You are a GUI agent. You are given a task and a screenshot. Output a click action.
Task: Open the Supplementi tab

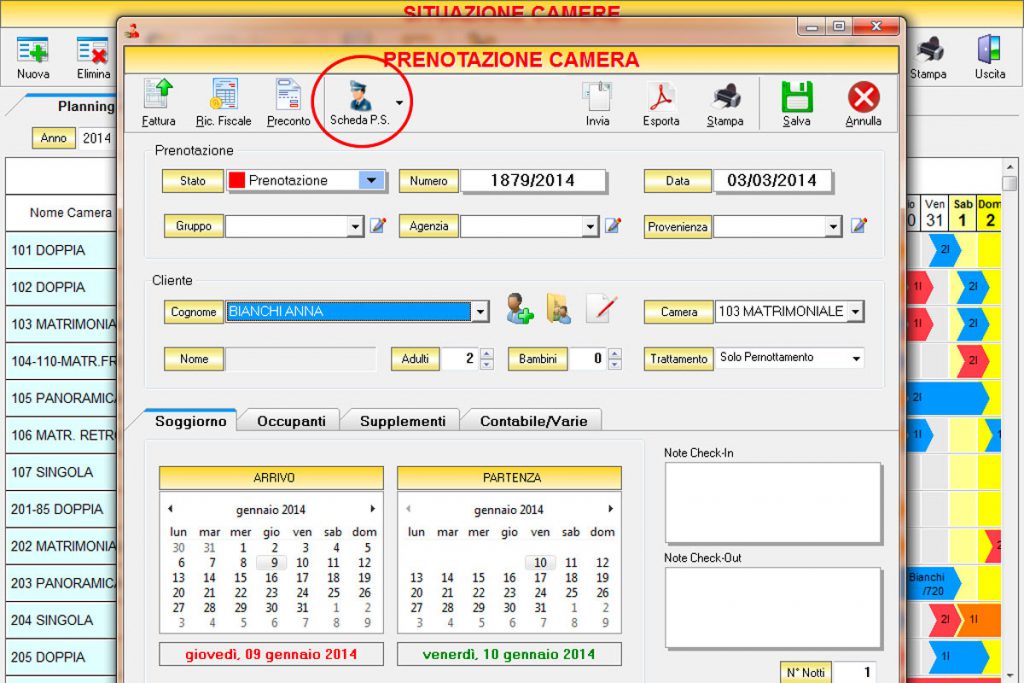[x=402, y=421]
